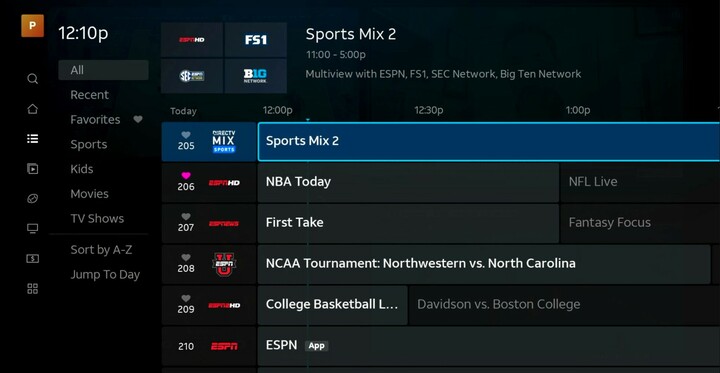Open the apps grid icon in the sidebar
Image resolution: width=720 pixels, height=373 pixels.
pyautogui.click(x=32, y=288)
